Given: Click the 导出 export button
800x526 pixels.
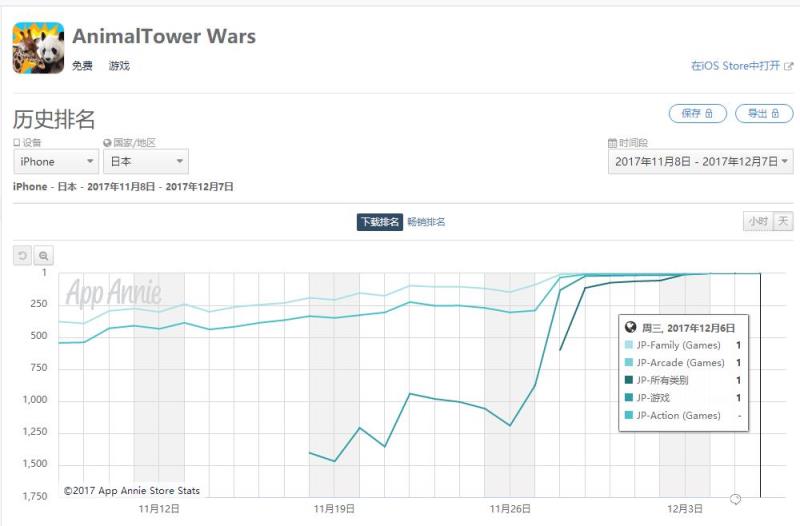Looking at the screenshot, I should (764, 113).
